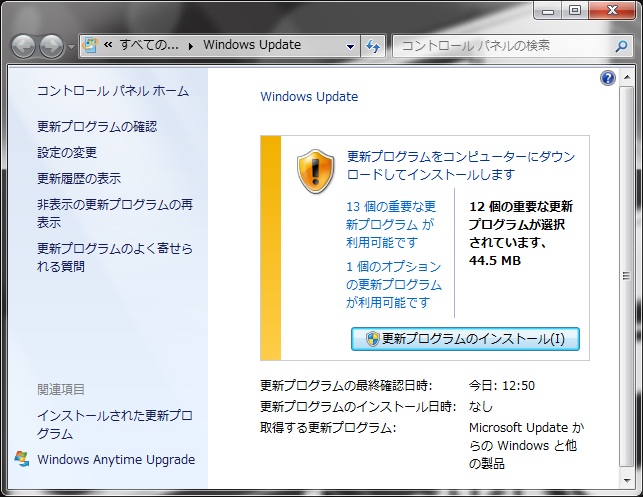
Task: Click the Forward navigation arrow
Action: [52, 46]
